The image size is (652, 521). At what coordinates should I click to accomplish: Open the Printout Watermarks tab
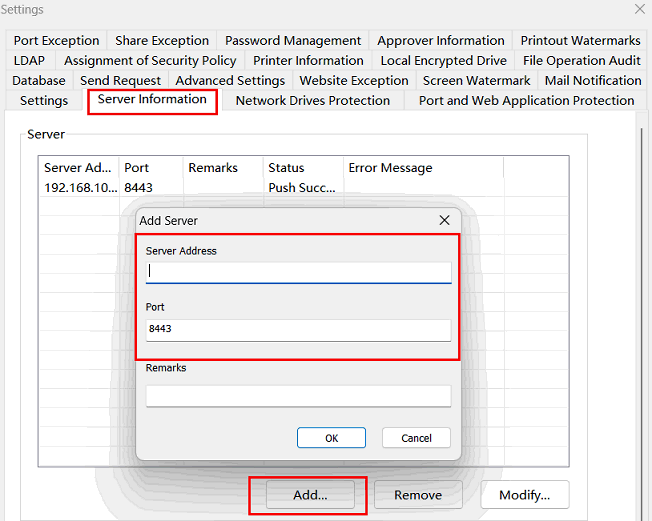tap(580, 41)
